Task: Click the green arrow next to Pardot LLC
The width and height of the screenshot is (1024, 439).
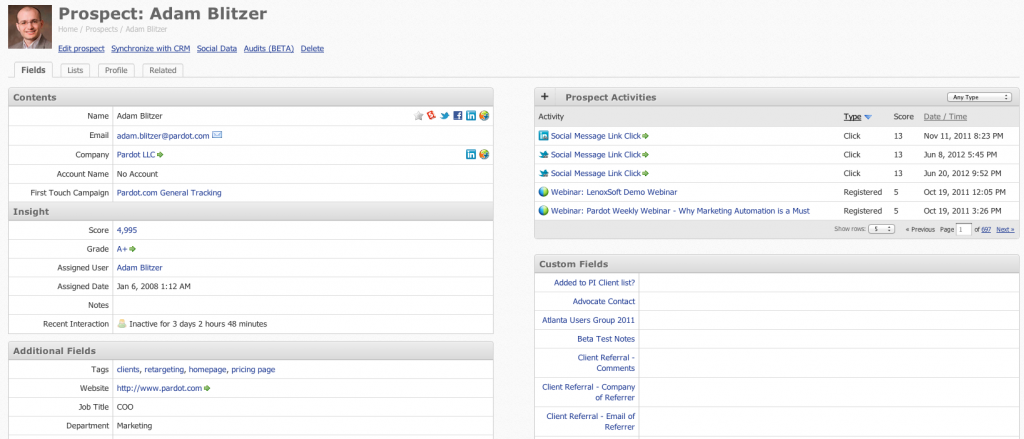Action: click(160, 155)
